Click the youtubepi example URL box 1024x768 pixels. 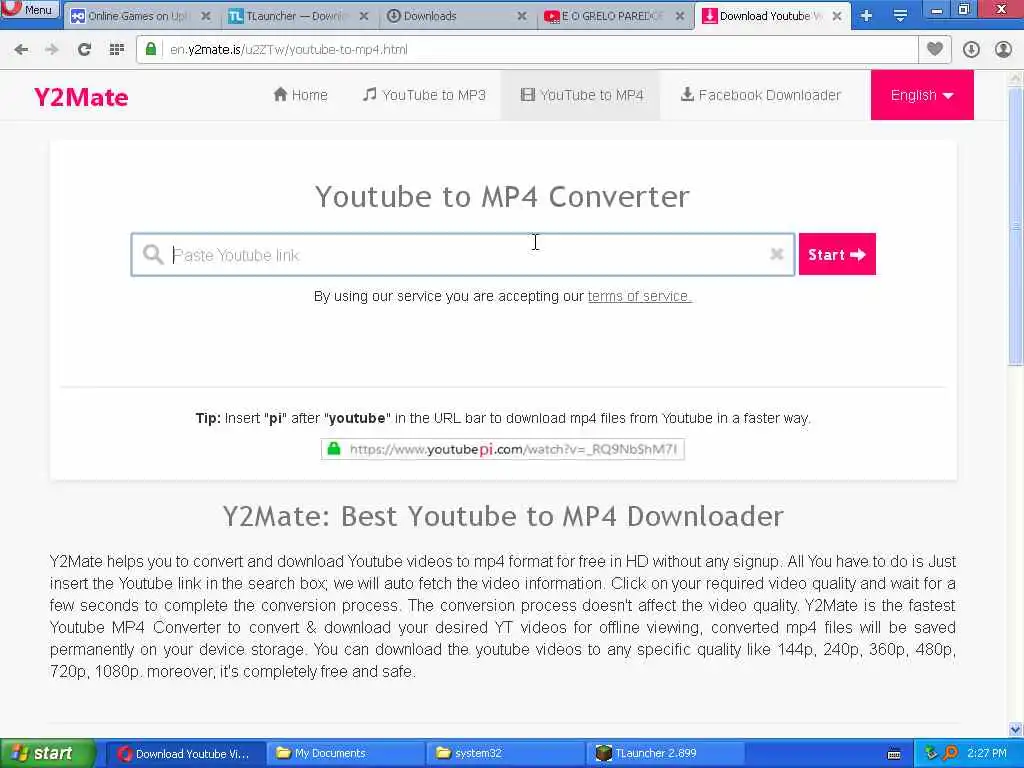(x=502, y=449)
